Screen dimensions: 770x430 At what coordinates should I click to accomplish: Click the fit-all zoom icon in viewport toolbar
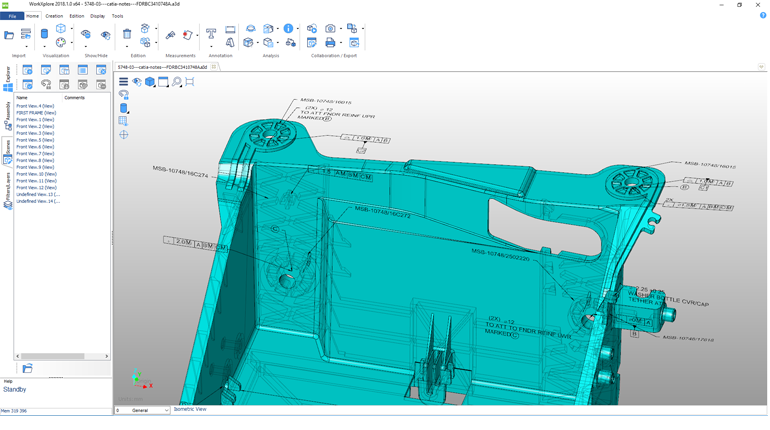point(189,82)
